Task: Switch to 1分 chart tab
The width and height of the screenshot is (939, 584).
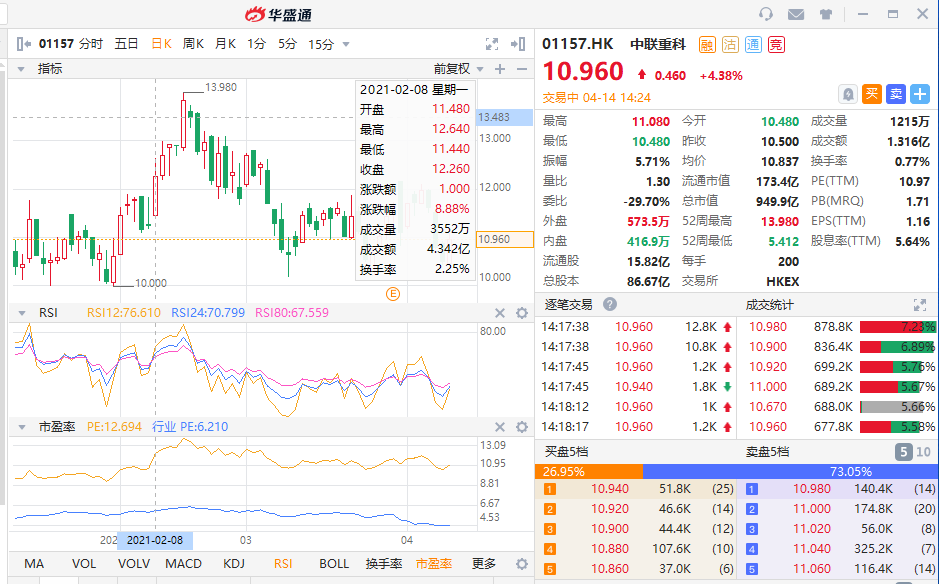Action: pyautogui.click(x=256, y=44)
